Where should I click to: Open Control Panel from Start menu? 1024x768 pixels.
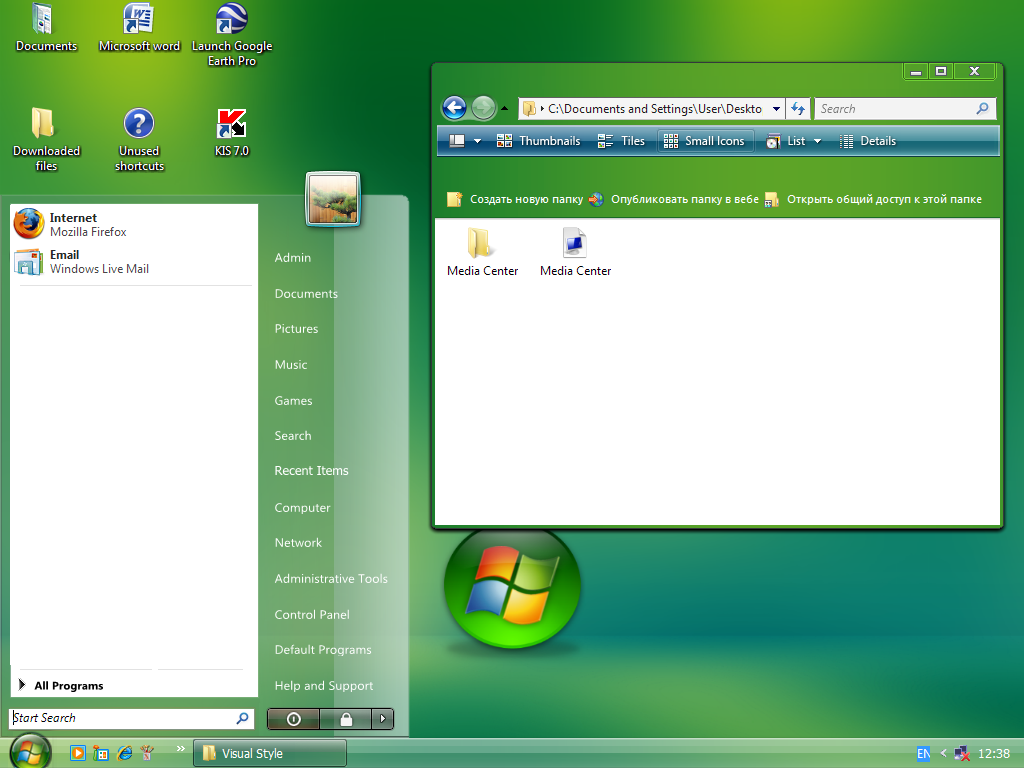[x=312, y=615]
